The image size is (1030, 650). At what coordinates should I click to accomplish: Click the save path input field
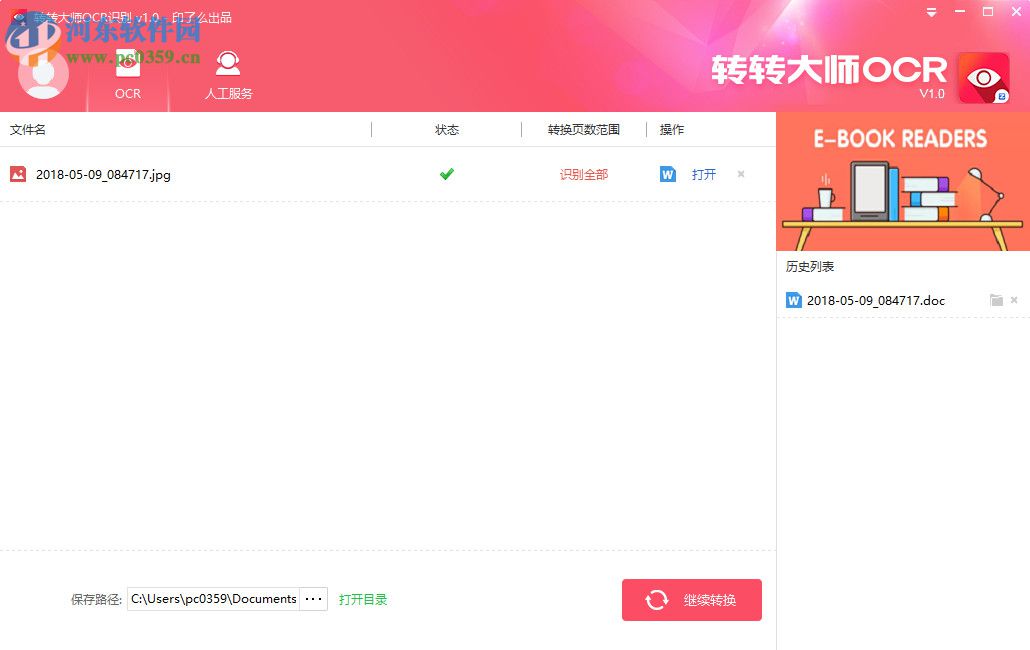[x=212, y=598]
